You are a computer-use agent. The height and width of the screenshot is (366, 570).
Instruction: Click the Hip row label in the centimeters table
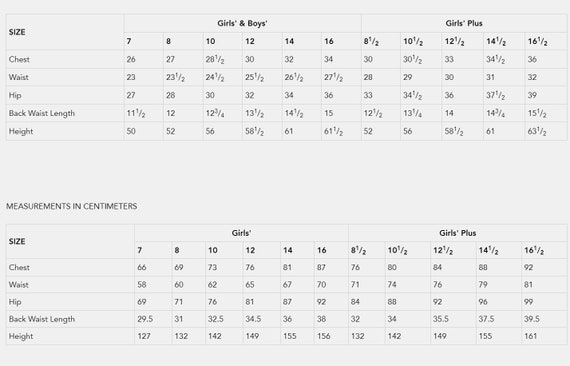pos(15,302)
